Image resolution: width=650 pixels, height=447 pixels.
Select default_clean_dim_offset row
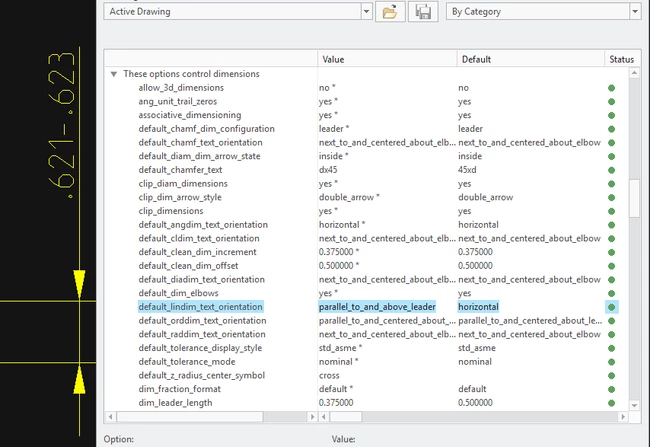[x=189, y=266]
